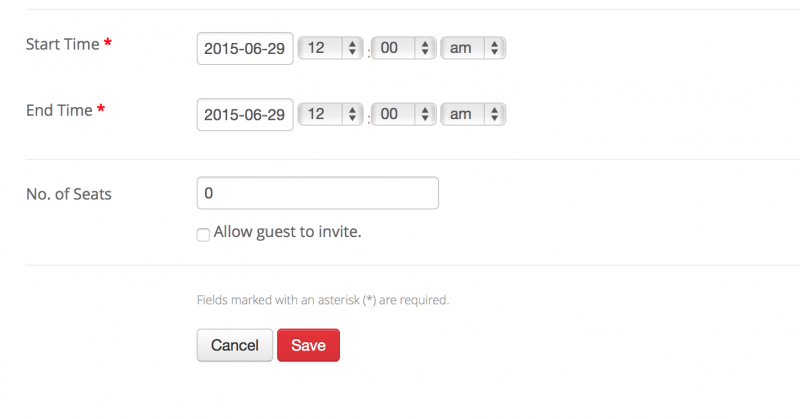The image size is (800, 419).
Task: Click the "Allow guest to invite." label text
Action: 287,232
